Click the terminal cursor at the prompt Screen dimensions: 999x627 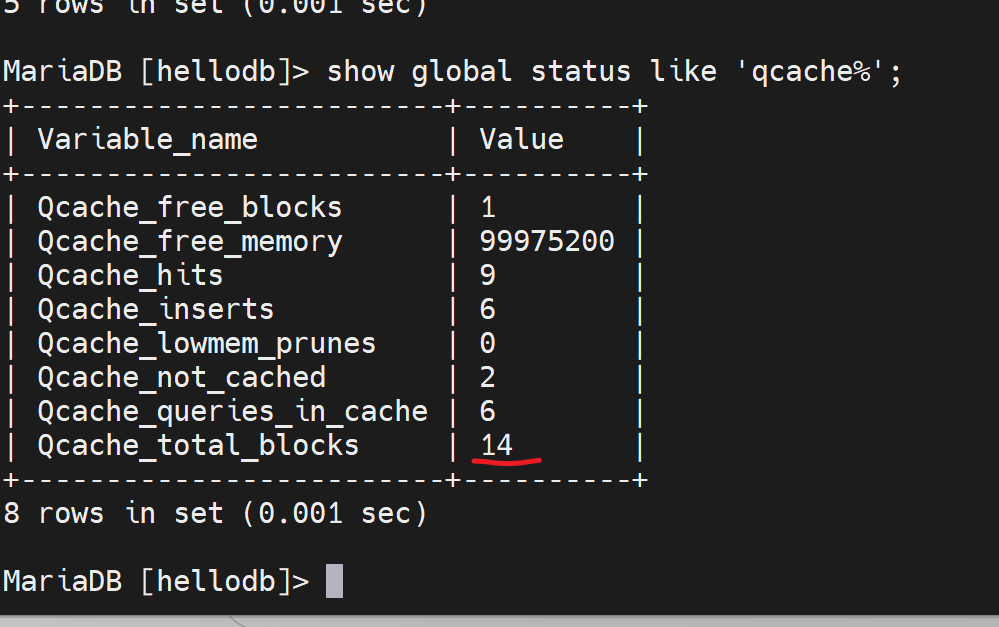point(334,581)
